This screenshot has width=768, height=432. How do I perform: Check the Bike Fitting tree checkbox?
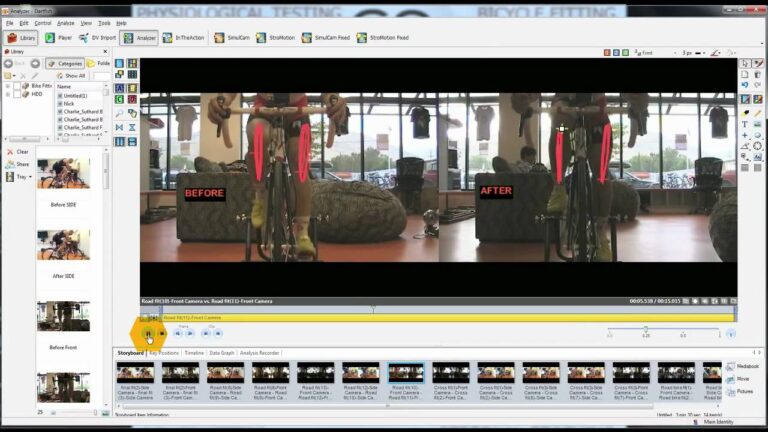15,86
